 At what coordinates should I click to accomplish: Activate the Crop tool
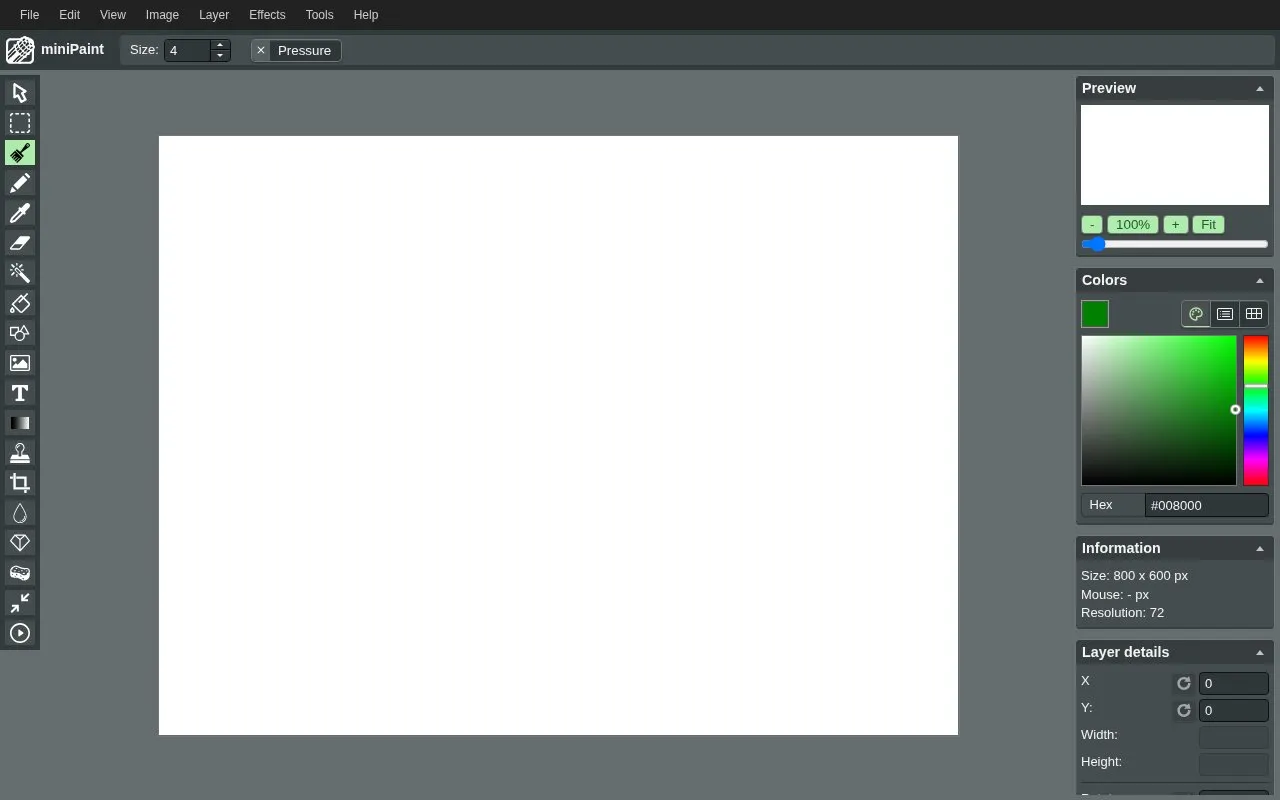(20, 483)
